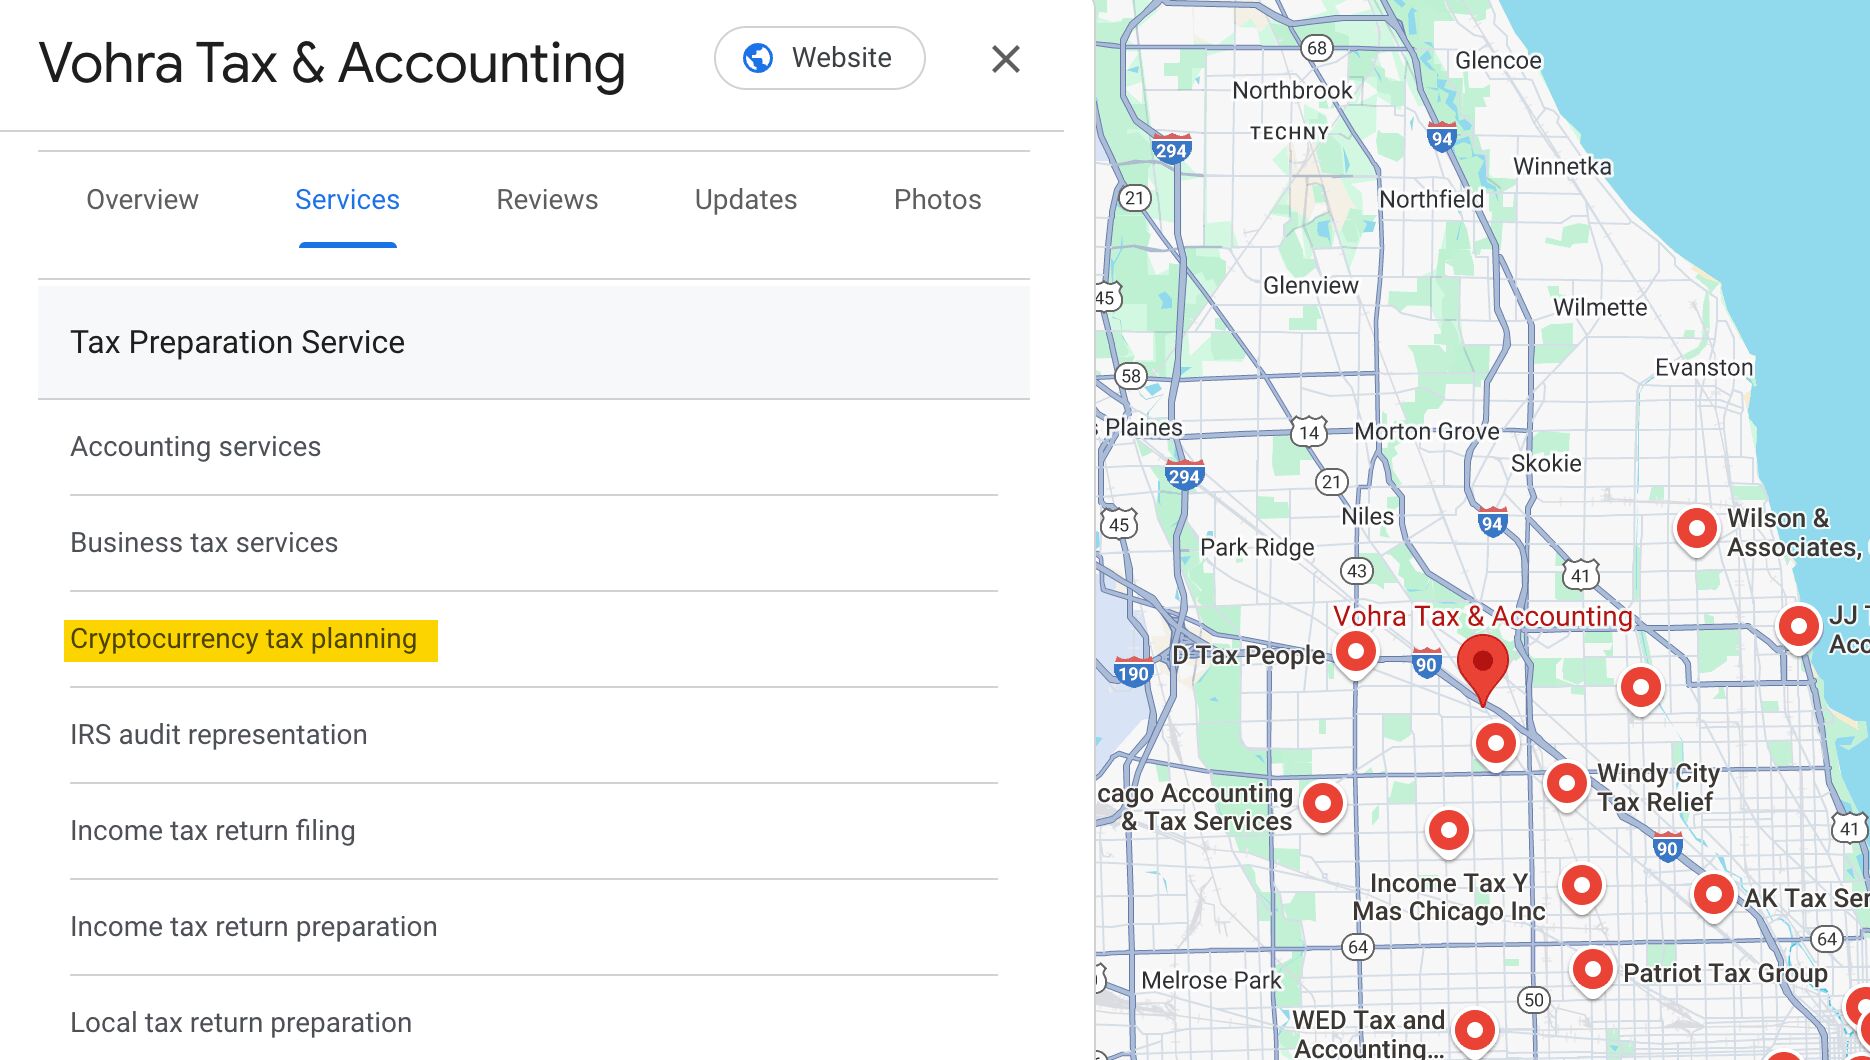Image resolution: width=1870 pixels, height=1060 pixels.
Task: Select the Wilson & Associates map pin
Action: (1697, 528)
